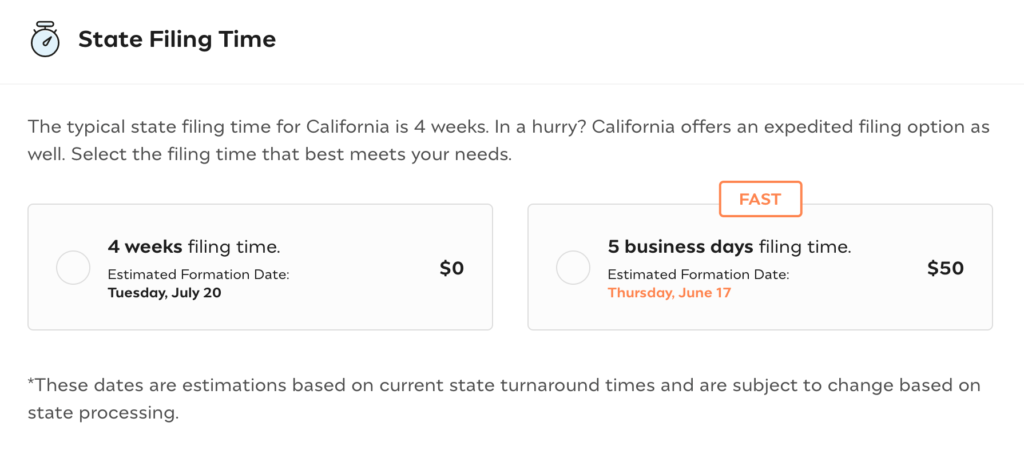Click the Tuesday, July 20 date
This screenshot has width=1024, height=454.
click(165, 293)
